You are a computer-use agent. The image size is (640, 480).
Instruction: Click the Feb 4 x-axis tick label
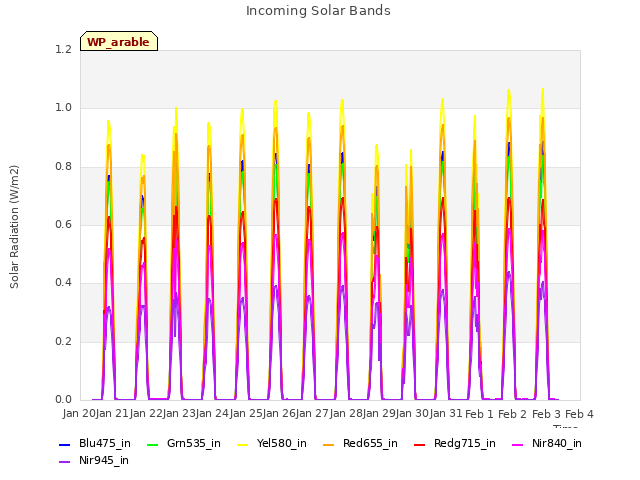(580, 414)
